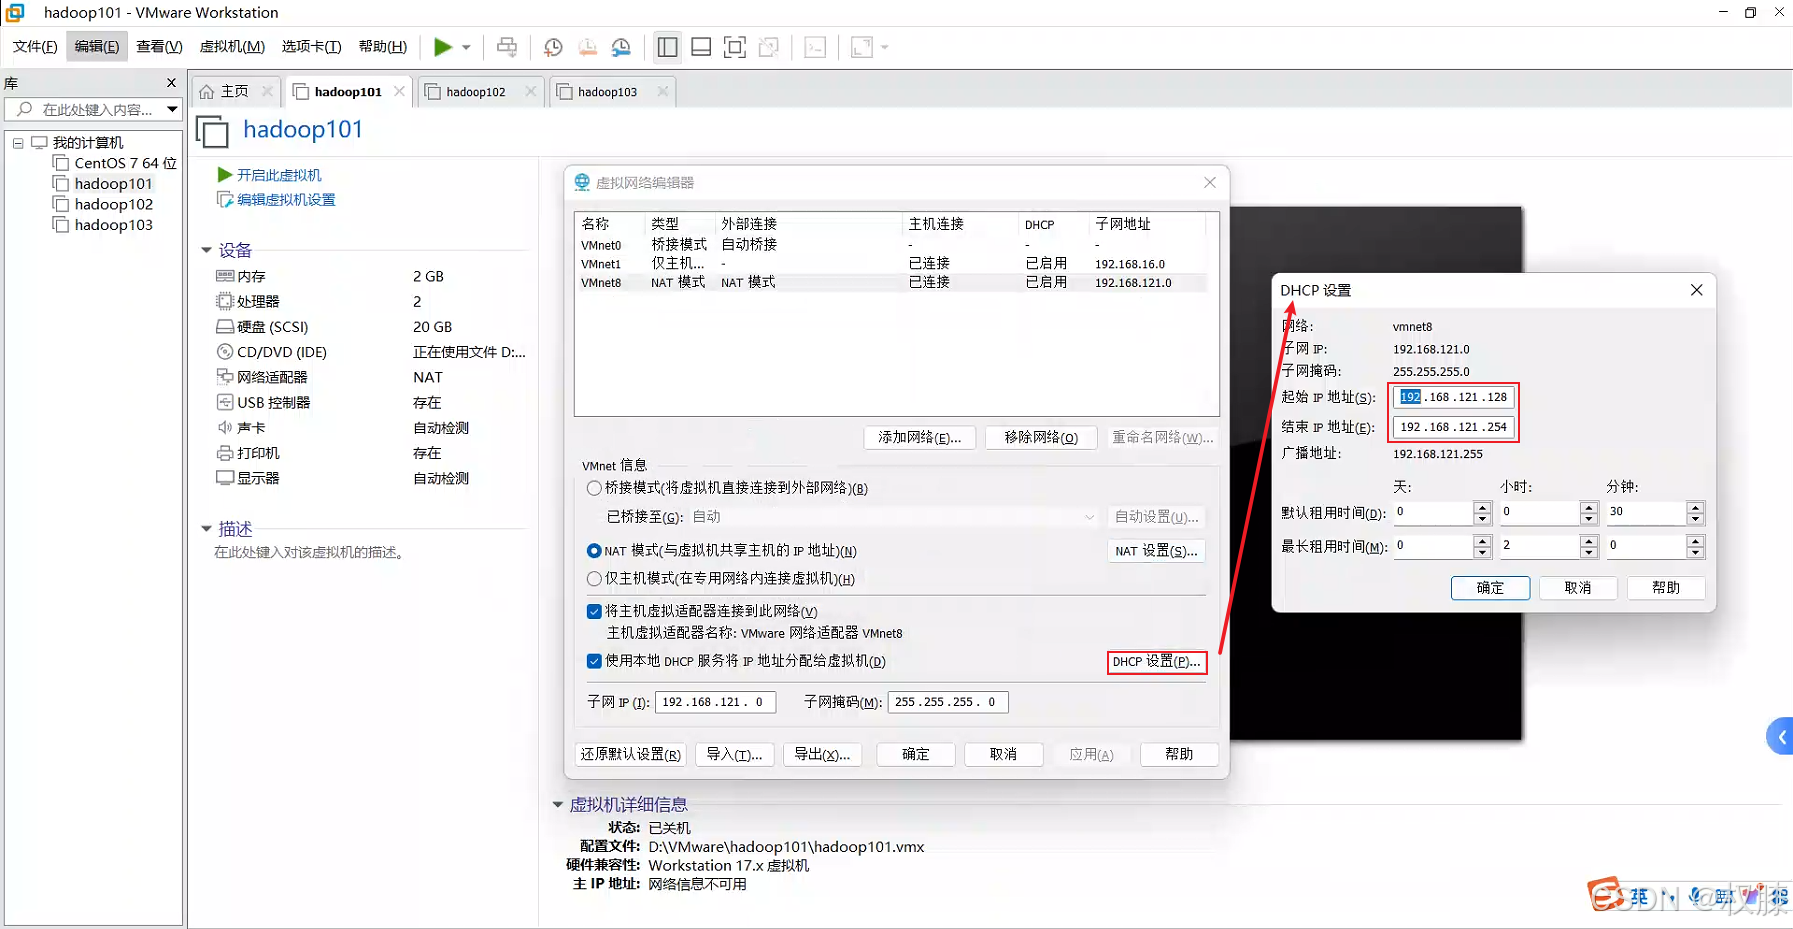Select the VMnet0 network row

coord(892,245)
